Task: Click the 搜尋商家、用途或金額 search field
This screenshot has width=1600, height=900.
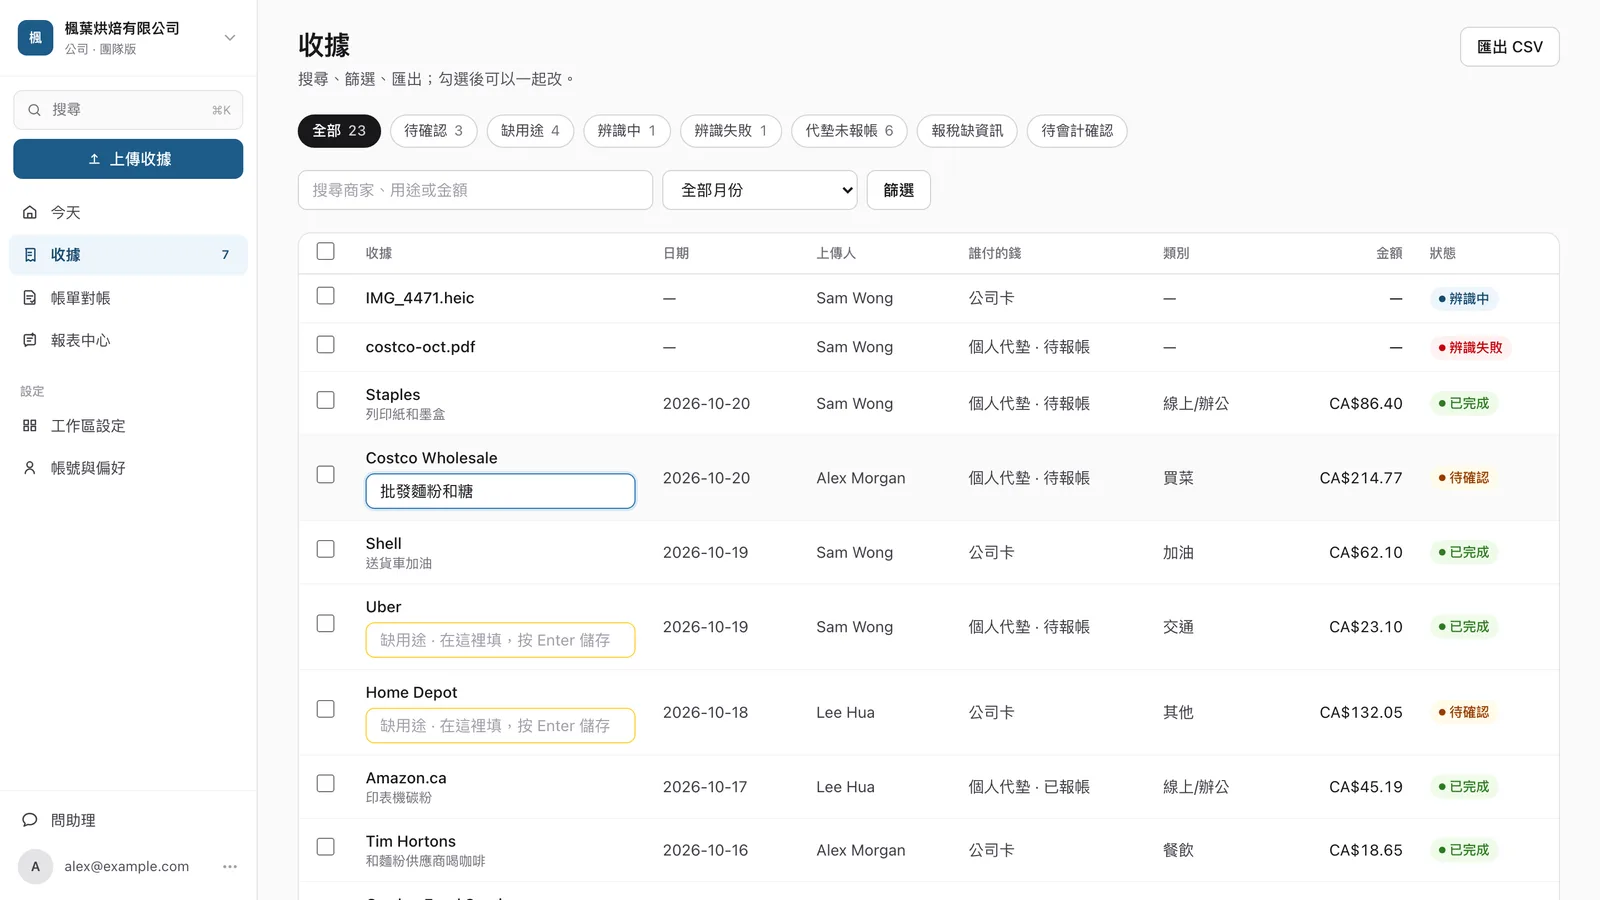Action: [x=475, y=190]
